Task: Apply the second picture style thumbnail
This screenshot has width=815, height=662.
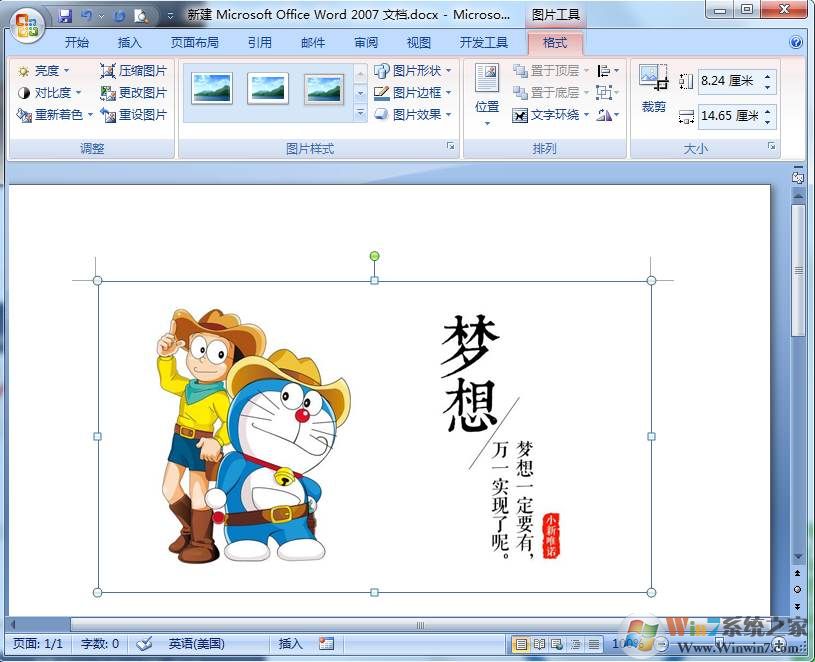Action: pos(268,88)
